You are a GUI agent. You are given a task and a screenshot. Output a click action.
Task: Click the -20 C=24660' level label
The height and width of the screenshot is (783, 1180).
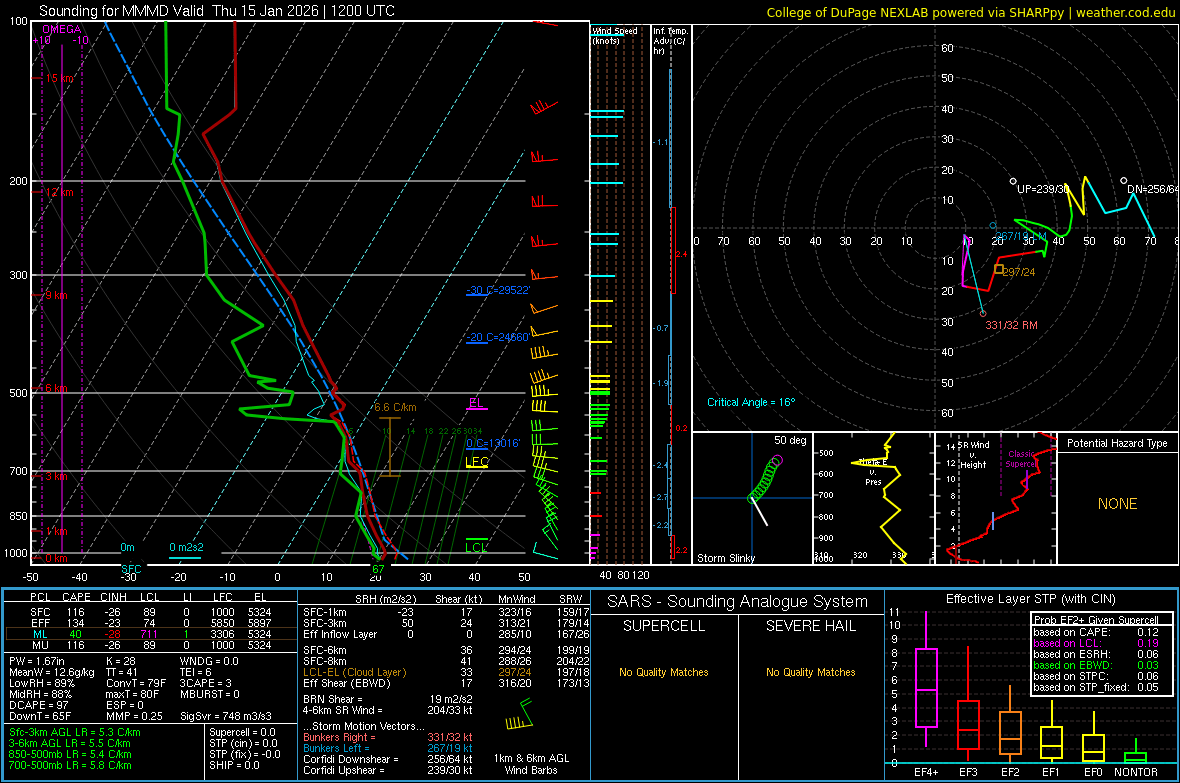[498, 337]
